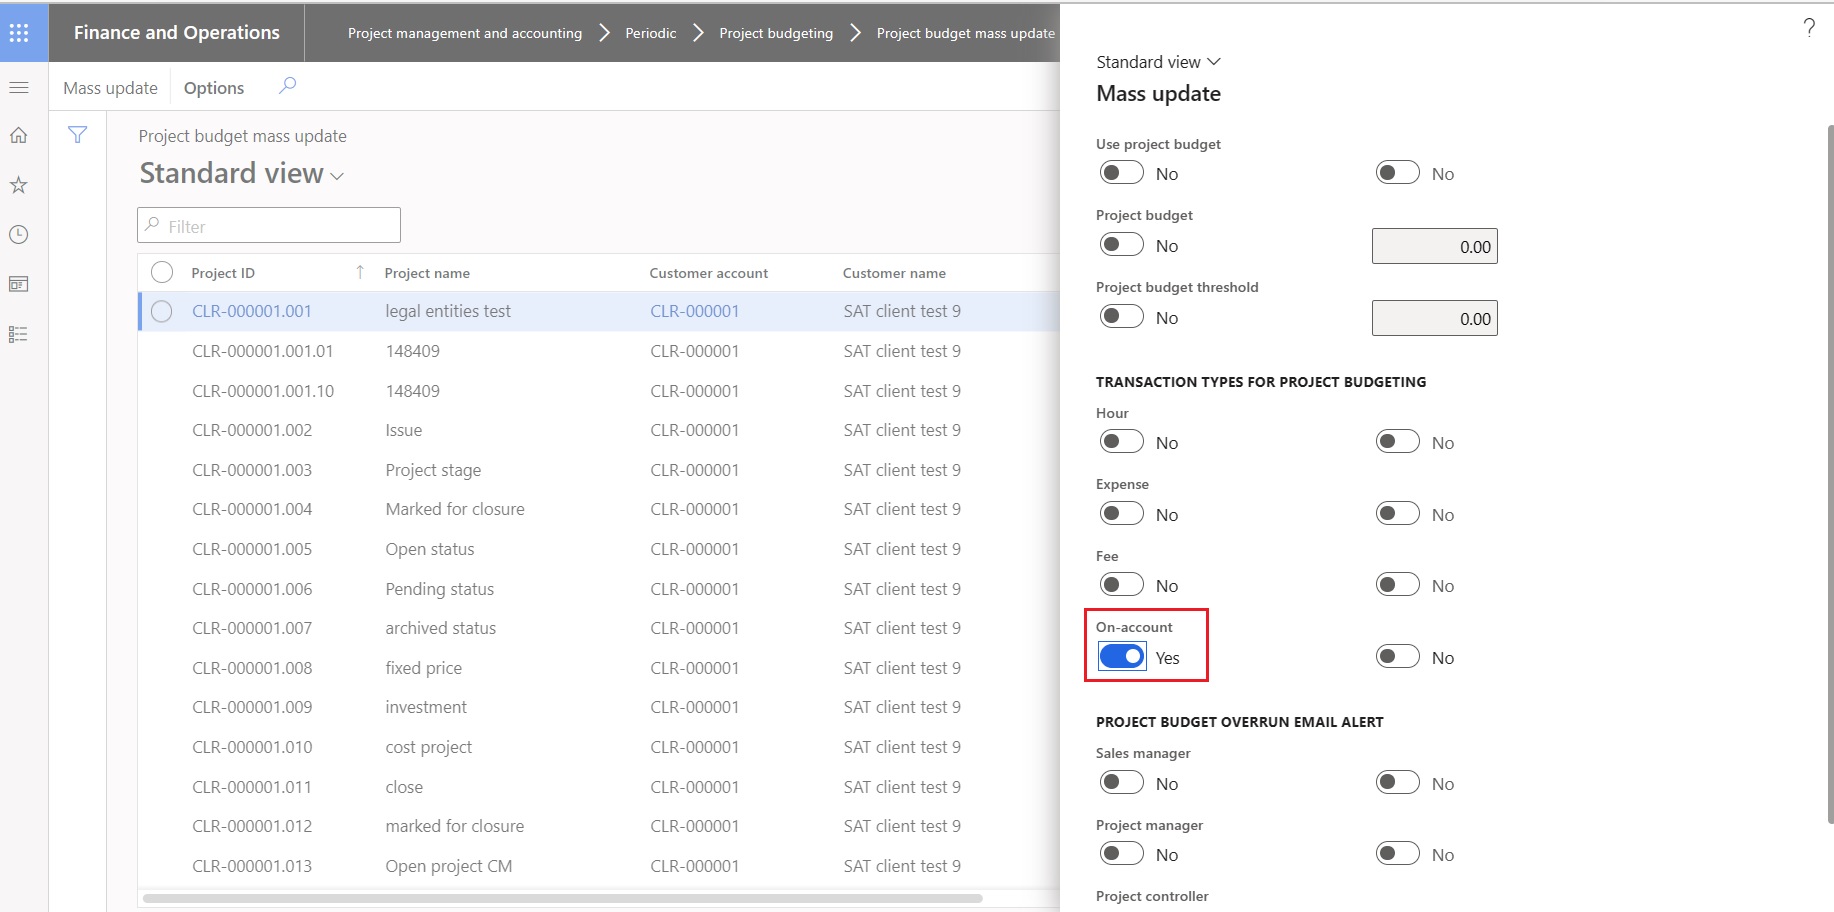Select the 'Open status' cell
The image size is (1834, 912).
coord(430,549)
